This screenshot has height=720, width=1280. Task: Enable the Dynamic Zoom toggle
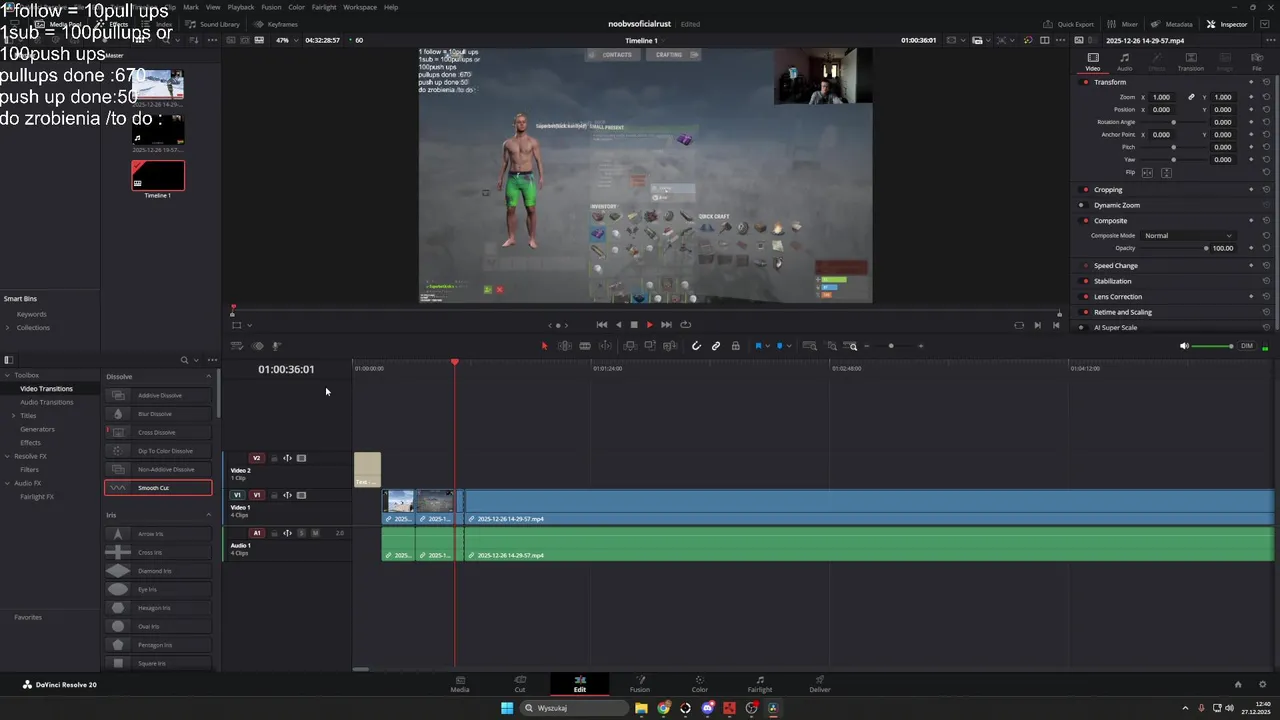(1082, 205)
